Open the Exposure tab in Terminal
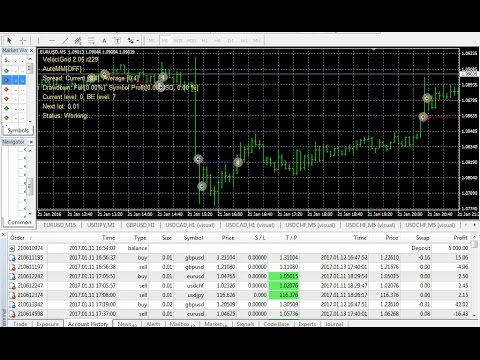 pos(48,324)
